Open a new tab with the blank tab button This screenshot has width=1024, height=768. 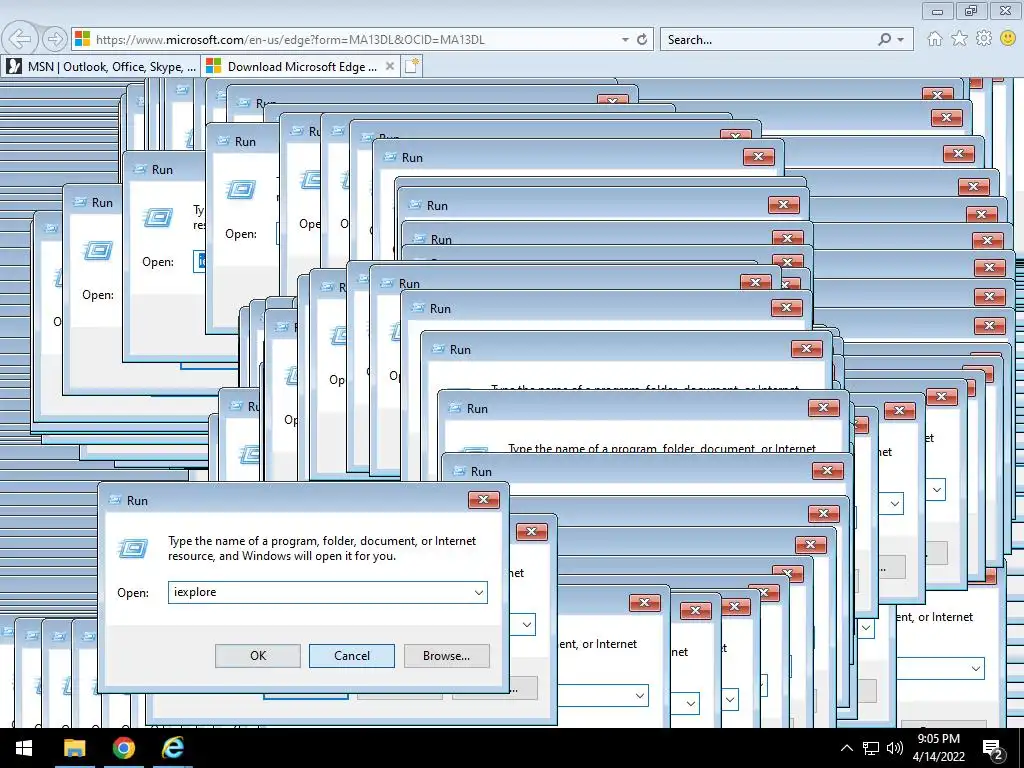[x=411, y=66]
